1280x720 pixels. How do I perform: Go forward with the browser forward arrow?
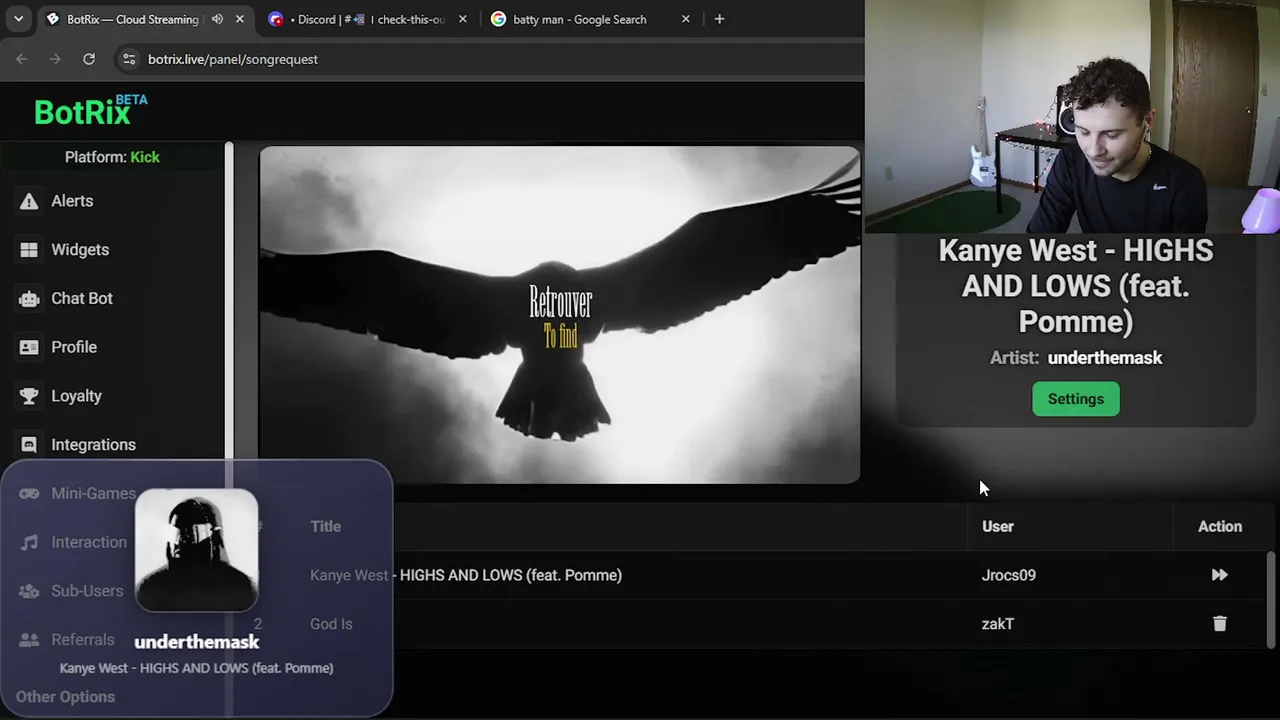click(x=55, y=59)
